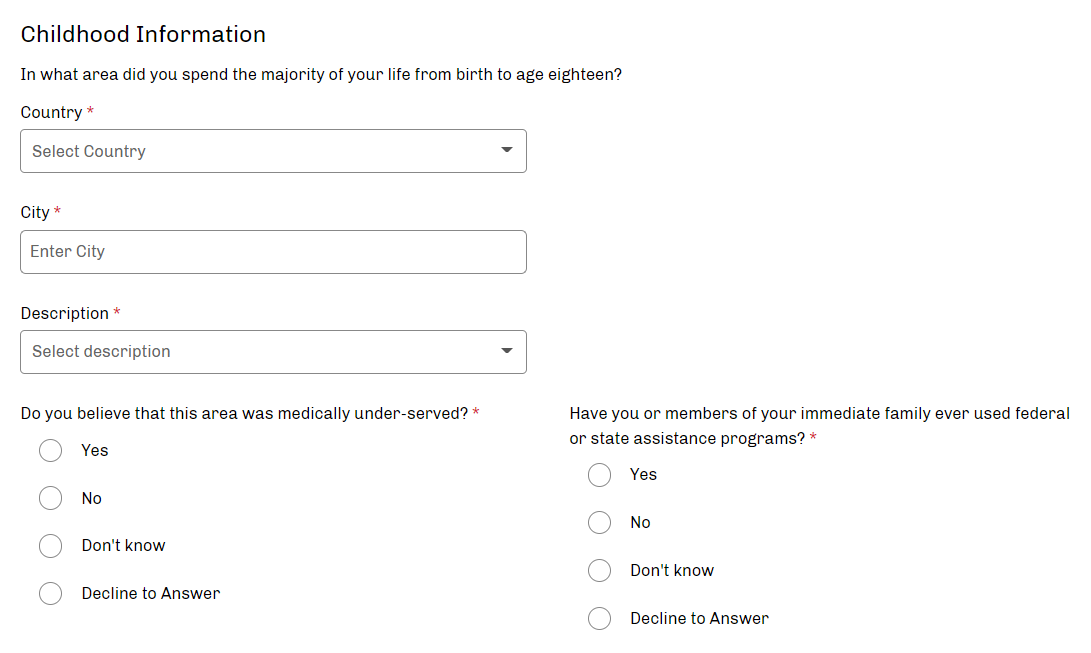Select No for federal or state assistance
The image size is (1091, 653).
600,522
